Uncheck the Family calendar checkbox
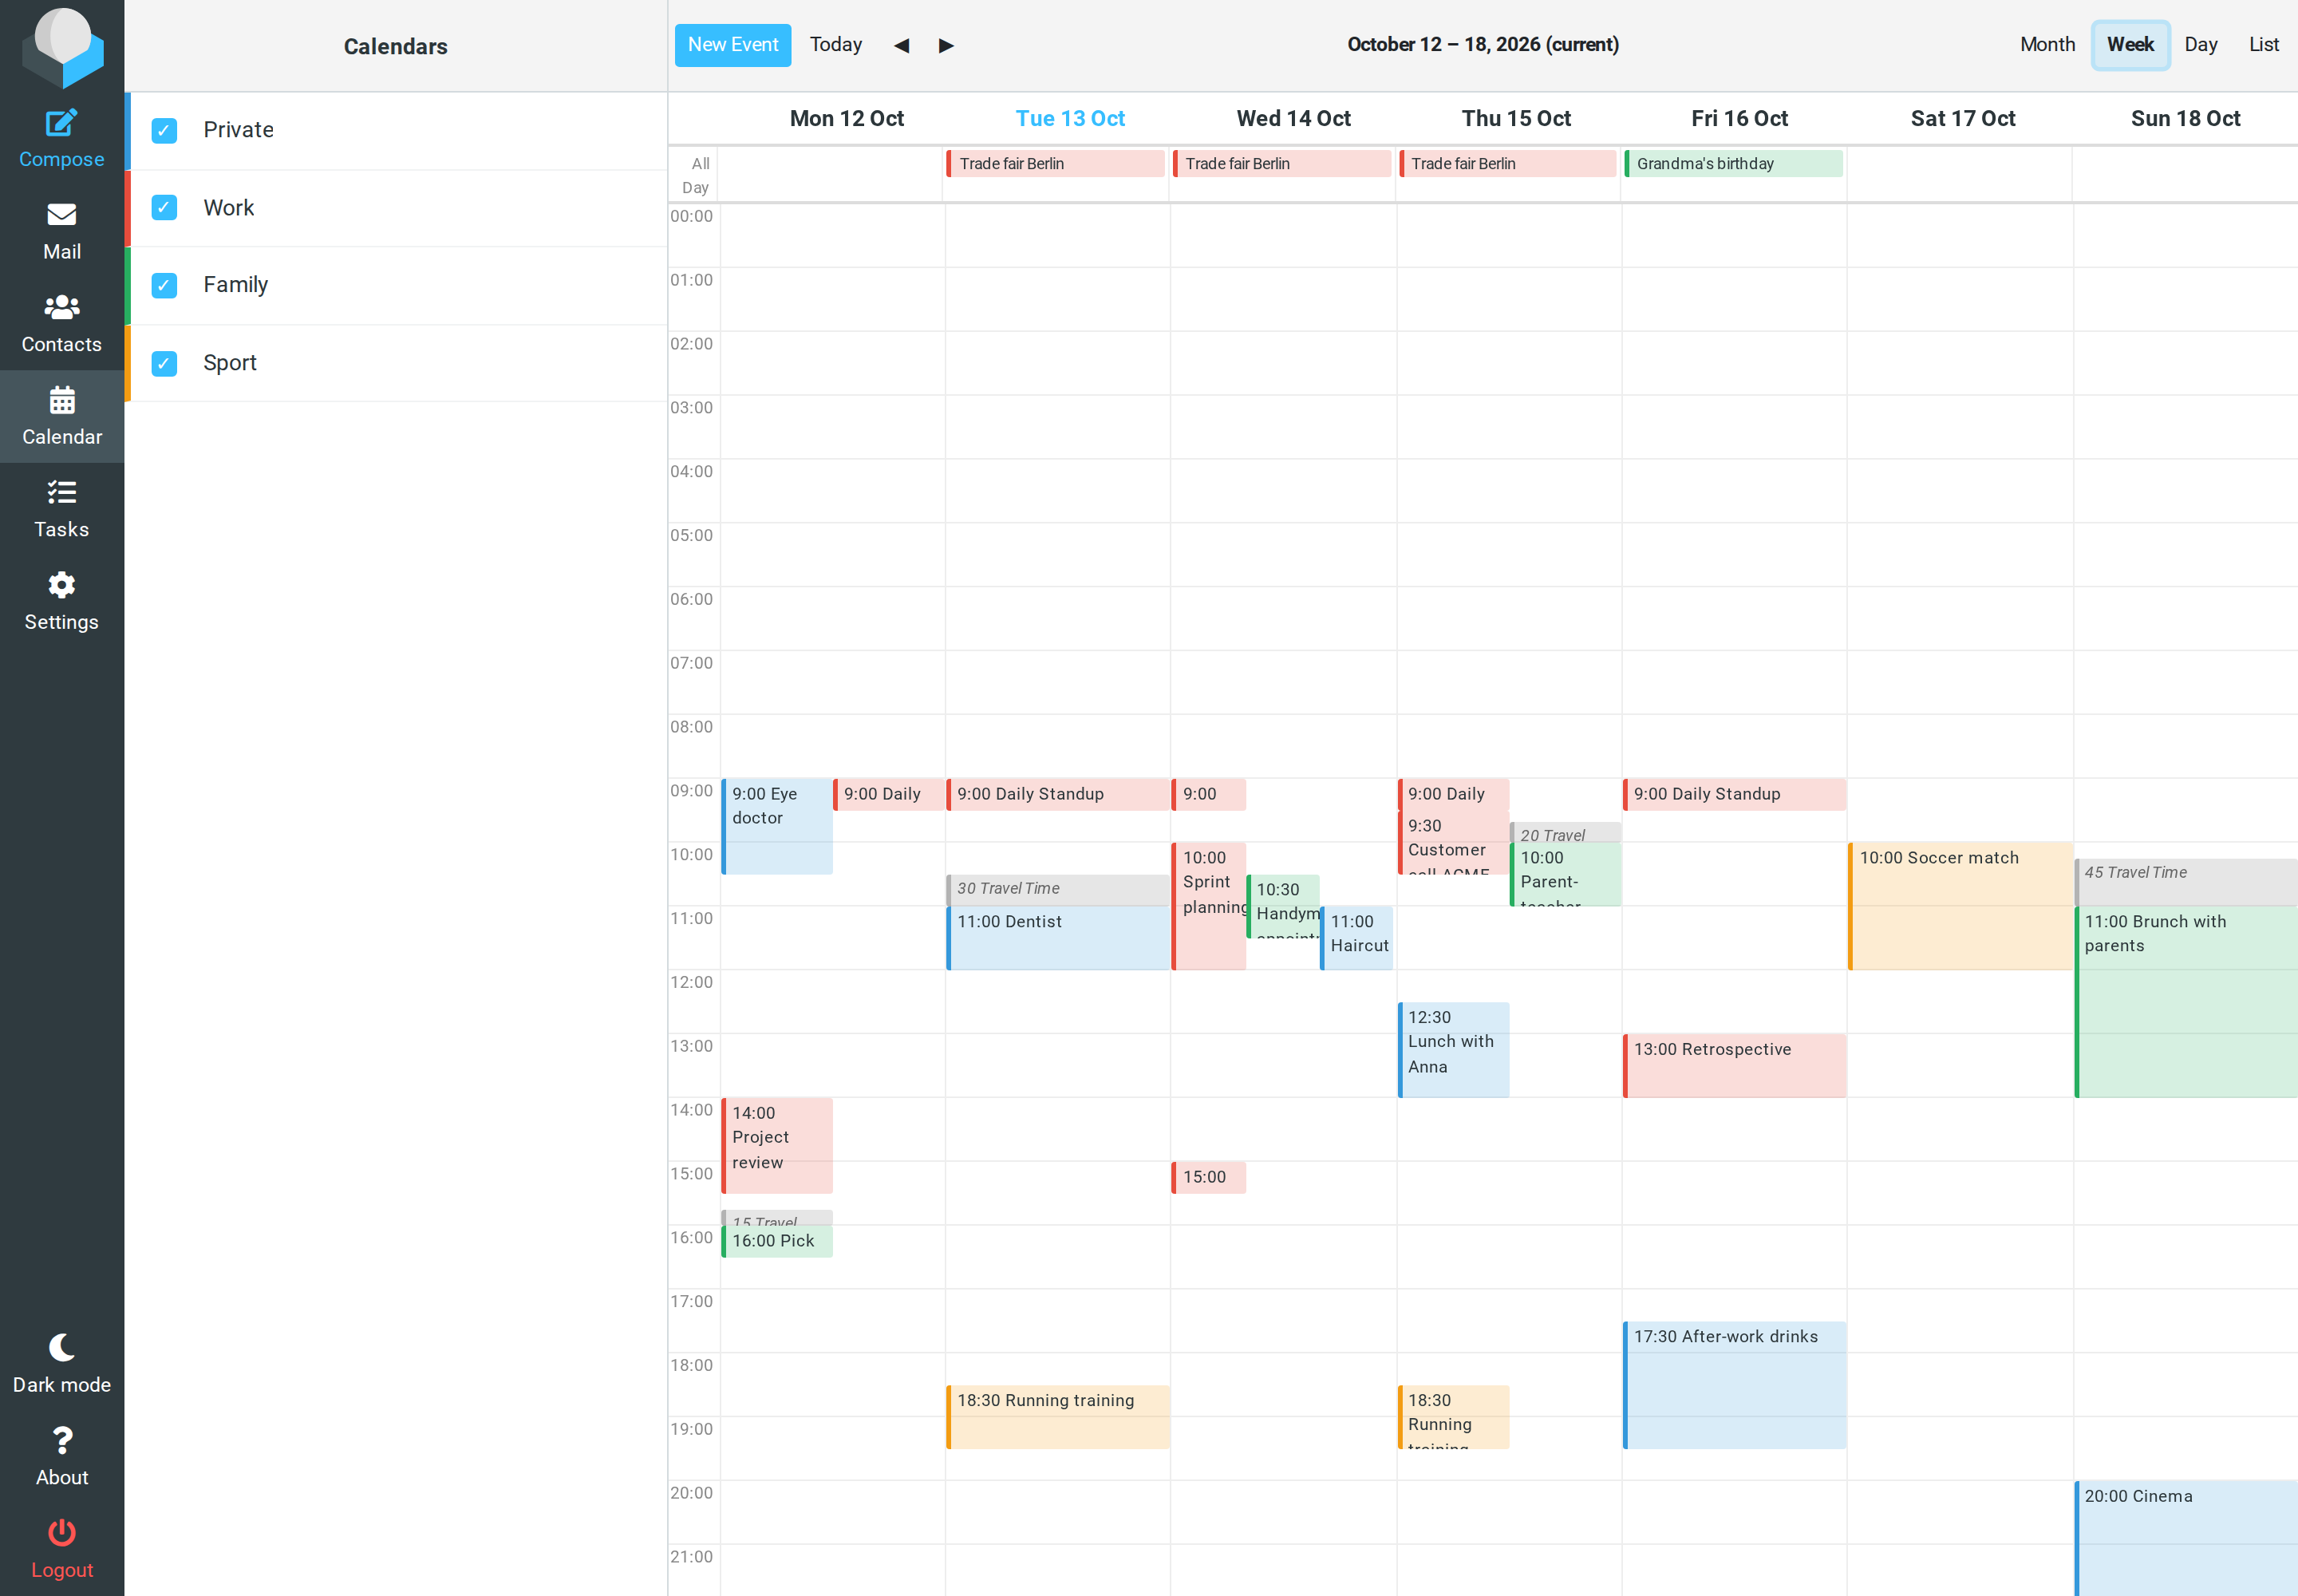 (164, 285)
